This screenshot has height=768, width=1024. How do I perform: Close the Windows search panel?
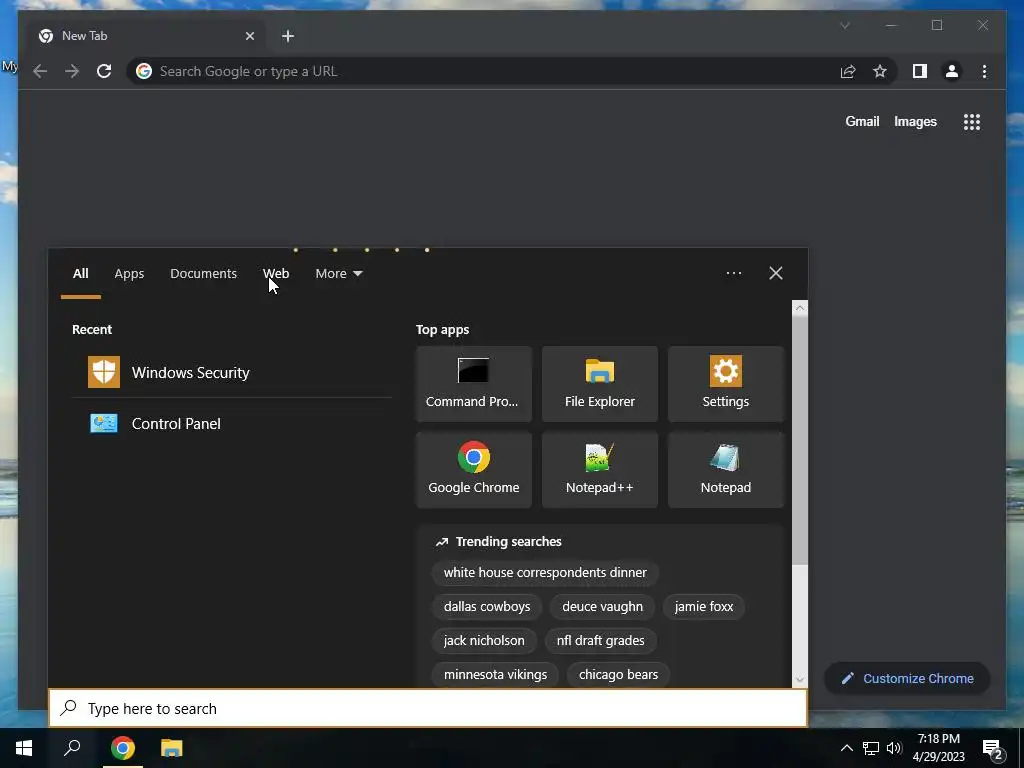pos(776,273)
